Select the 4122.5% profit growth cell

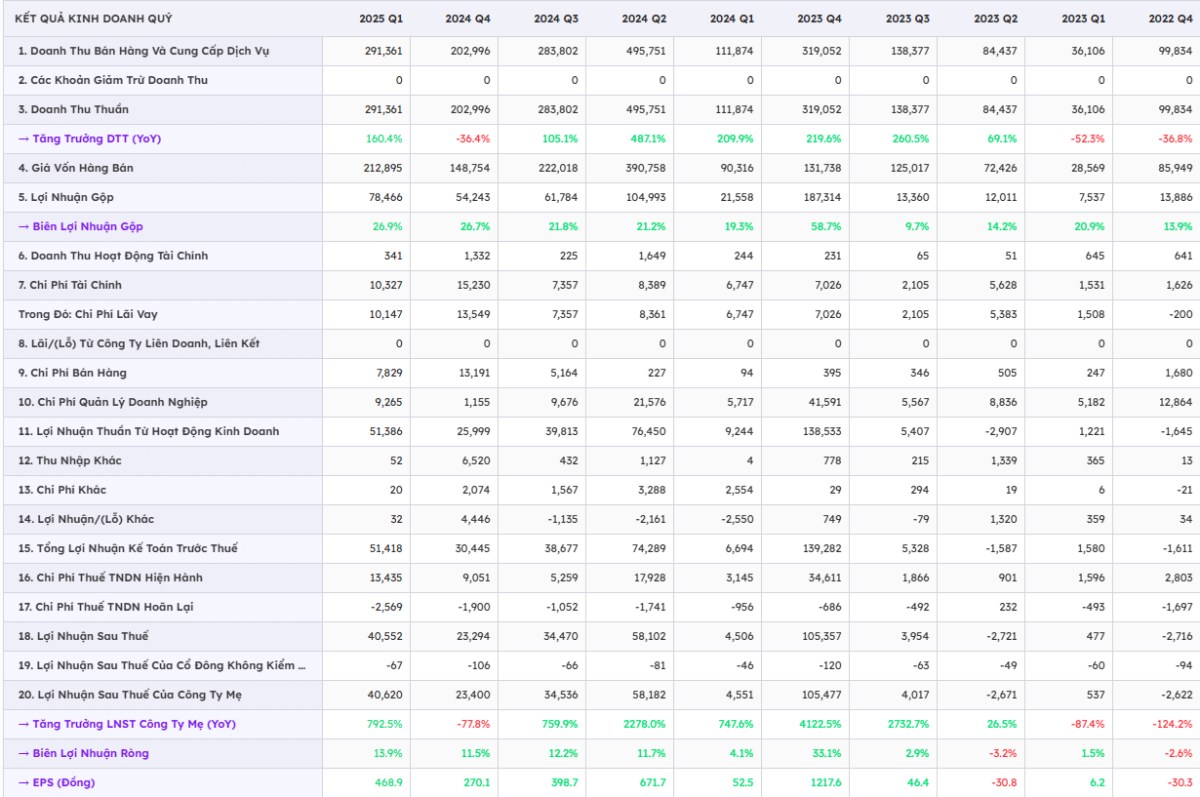pos(818,724)
